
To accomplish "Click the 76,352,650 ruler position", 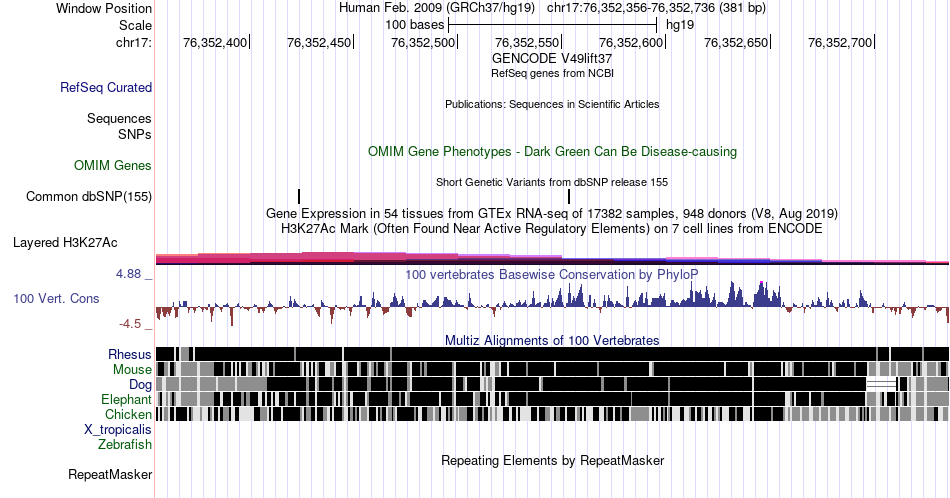I will tap(736, 42).
